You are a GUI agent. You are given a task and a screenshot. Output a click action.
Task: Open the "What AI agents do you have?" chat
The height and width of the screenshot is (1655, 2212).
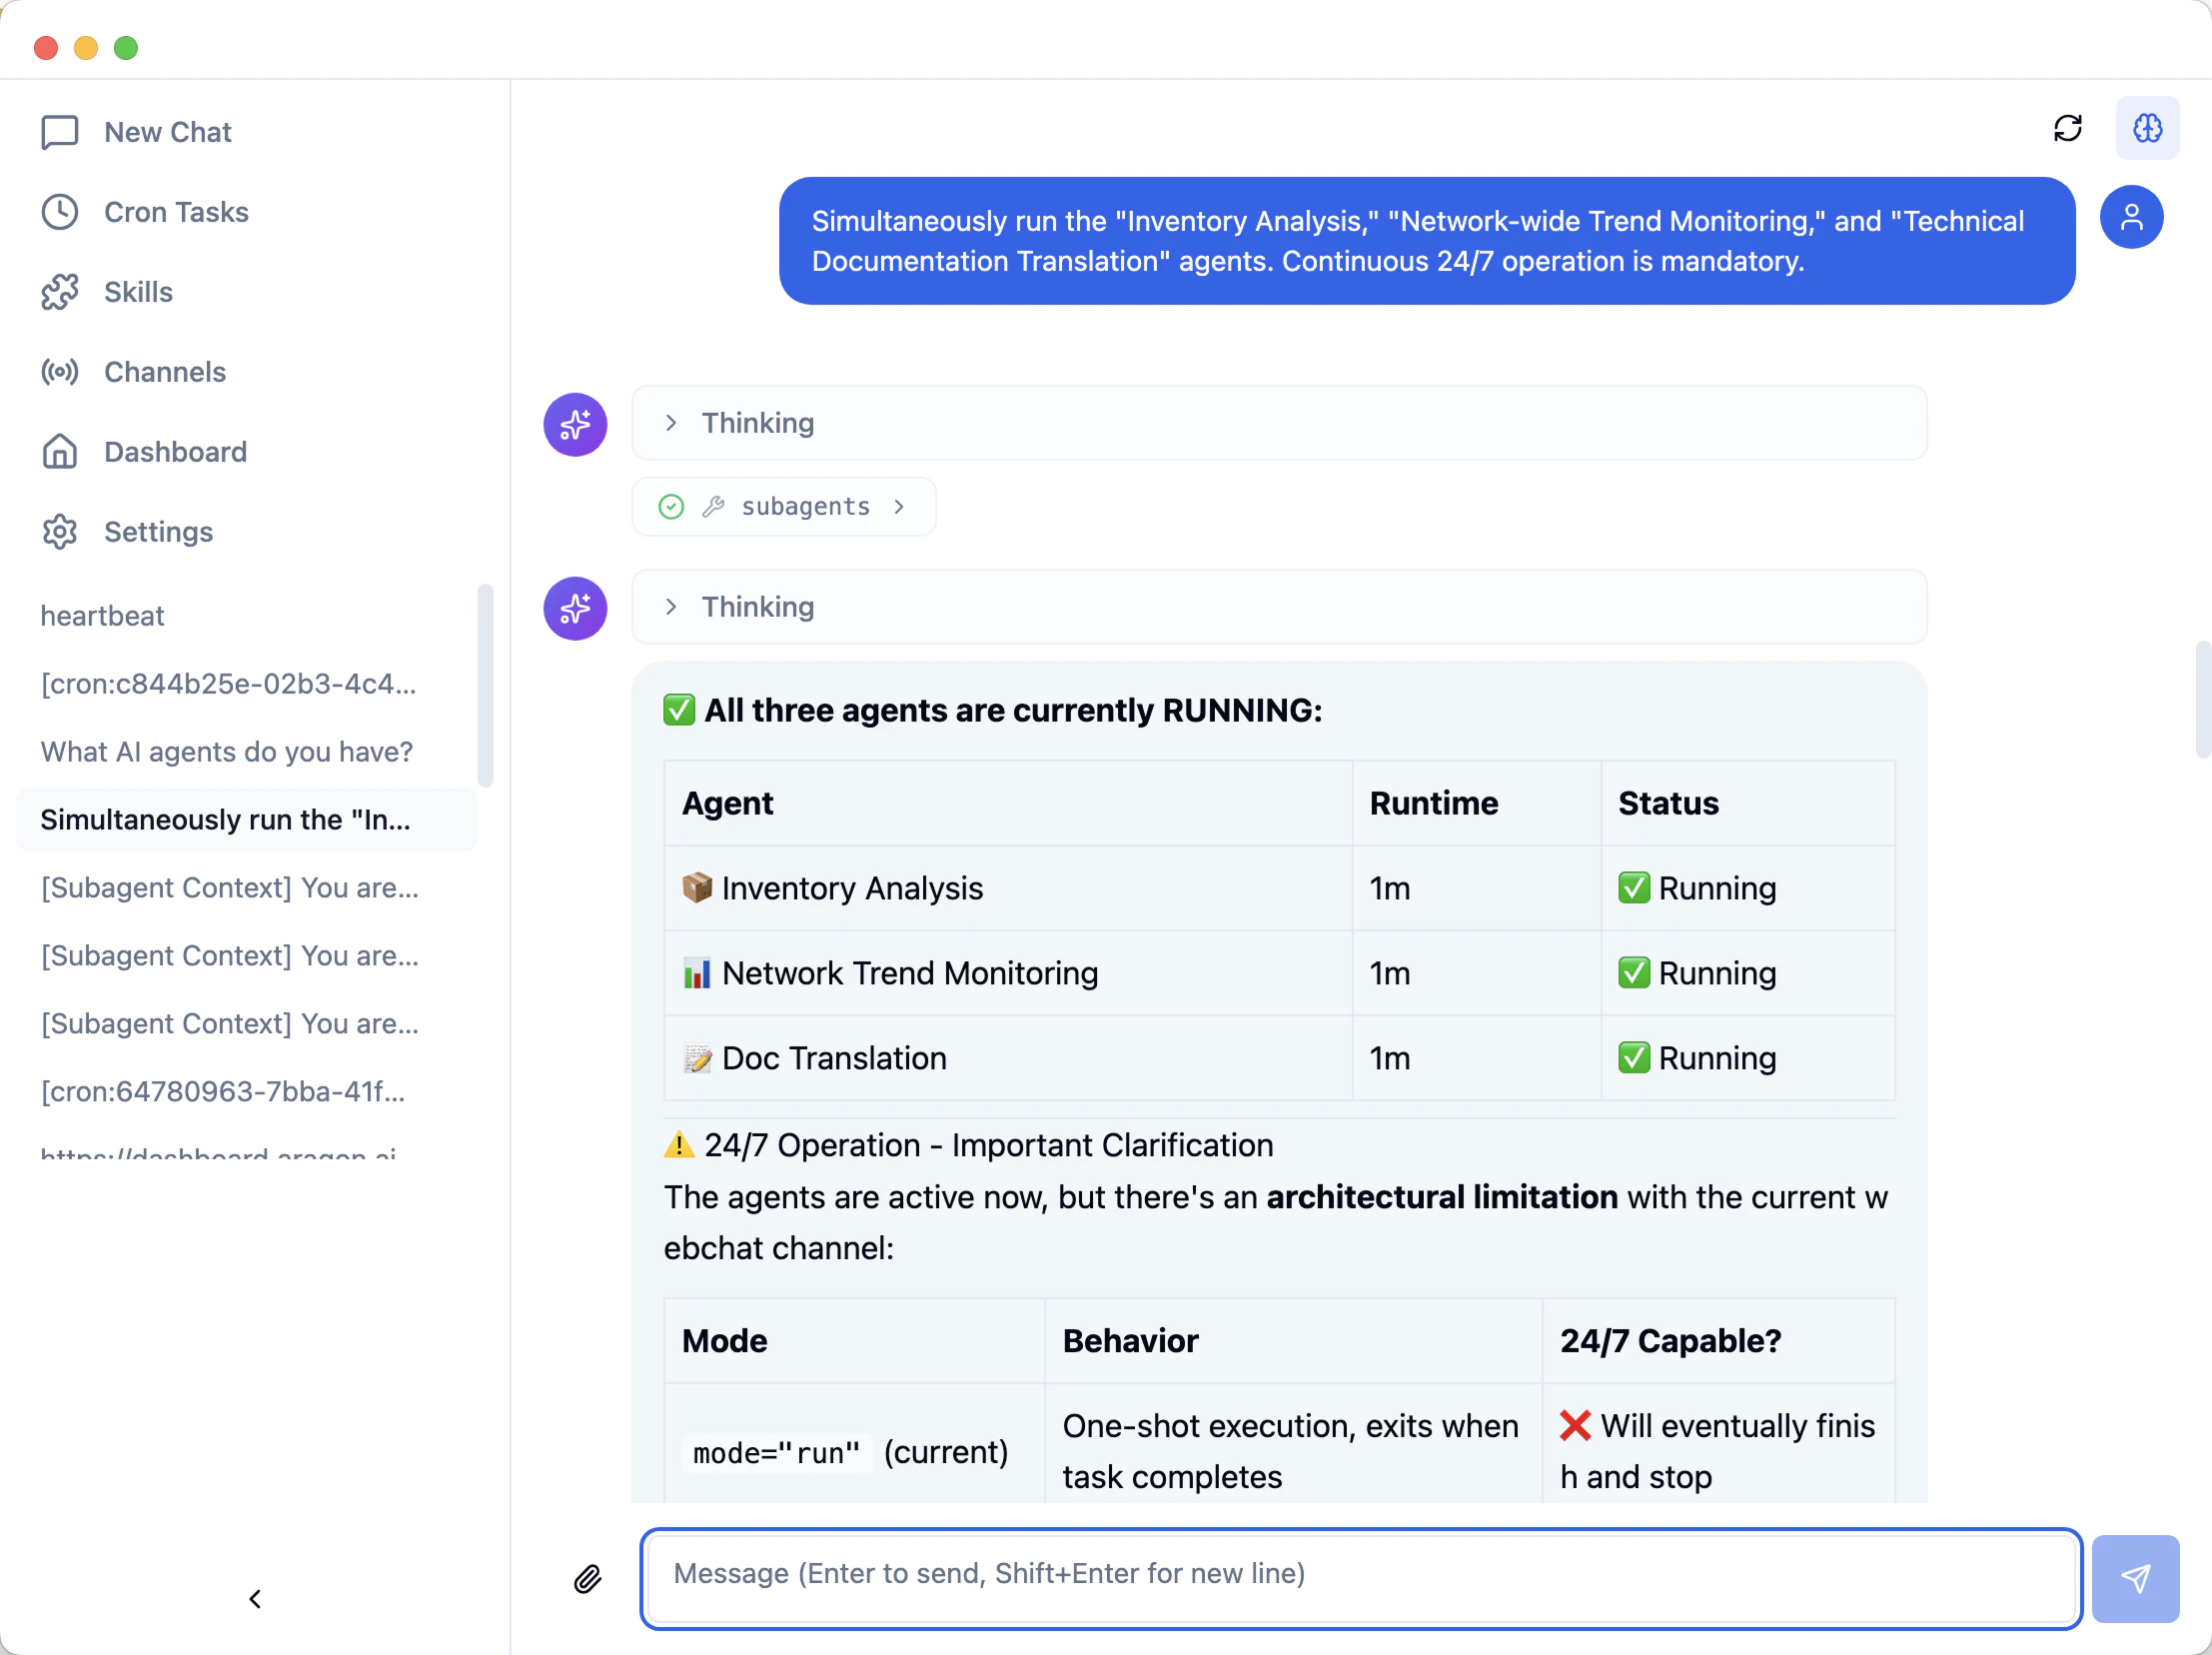[226, 751]
